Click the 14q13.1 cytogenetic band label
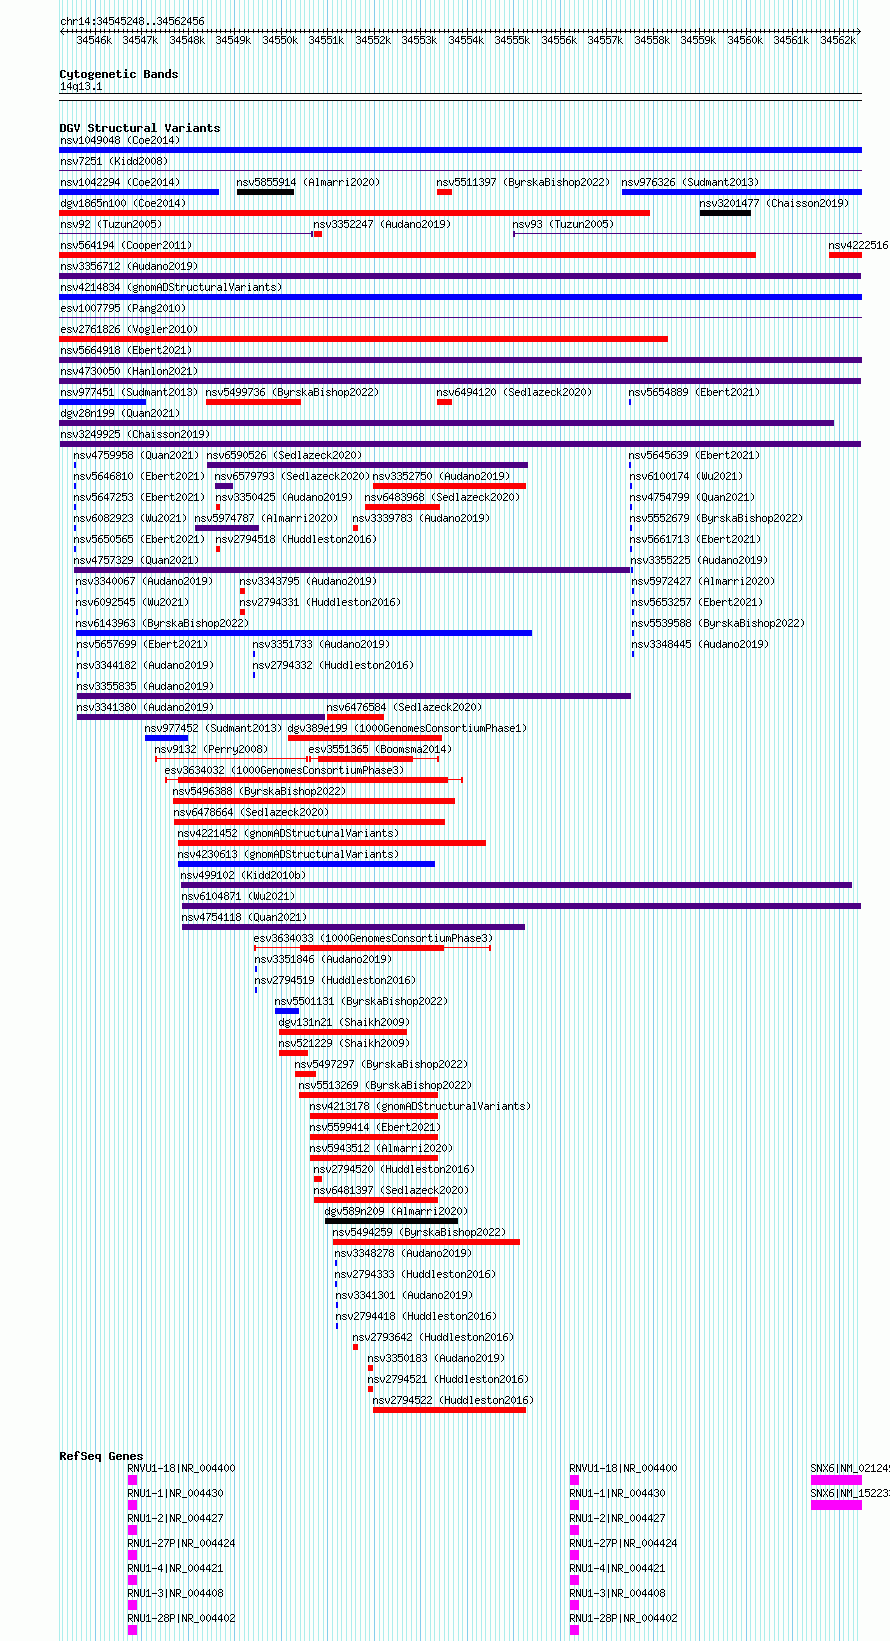Screen dimensions: 890x1641 click(81, 87)
